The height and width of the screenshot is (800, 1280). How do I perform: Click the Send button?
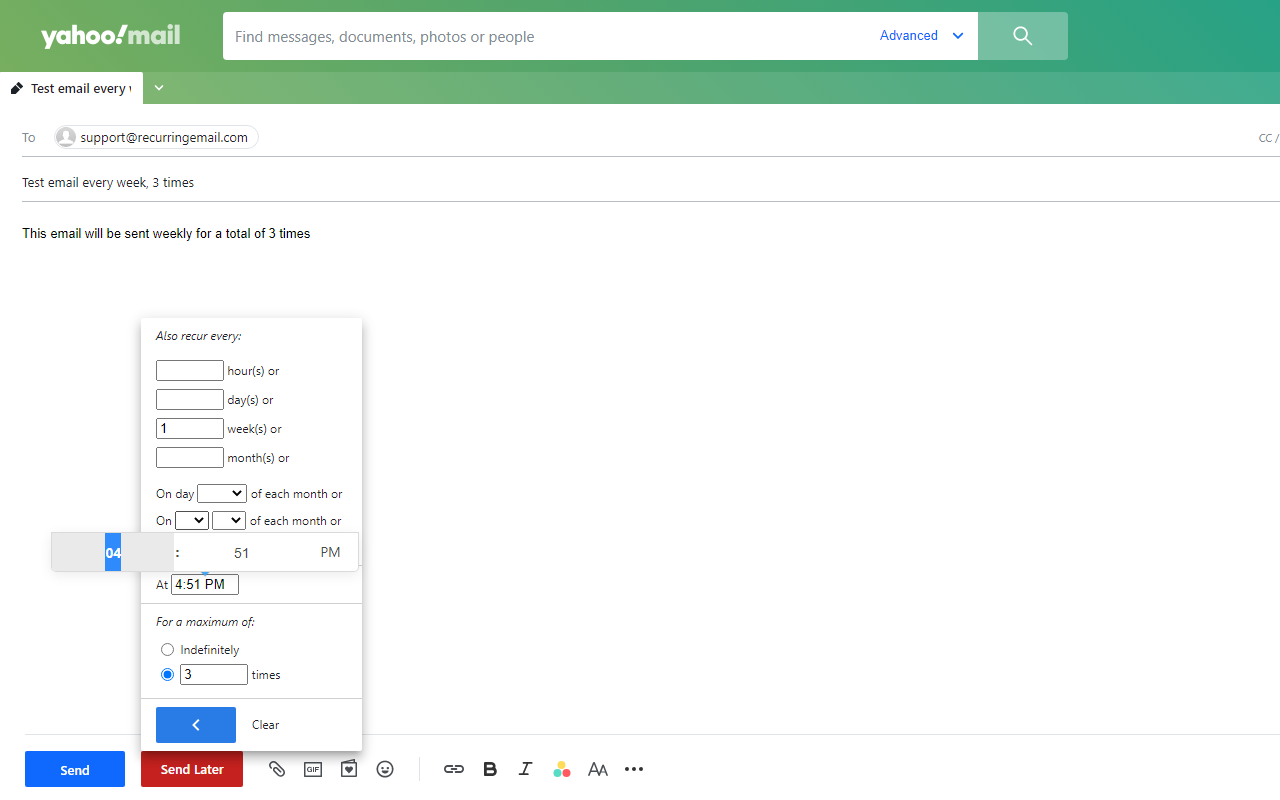(x=74, y=768)
